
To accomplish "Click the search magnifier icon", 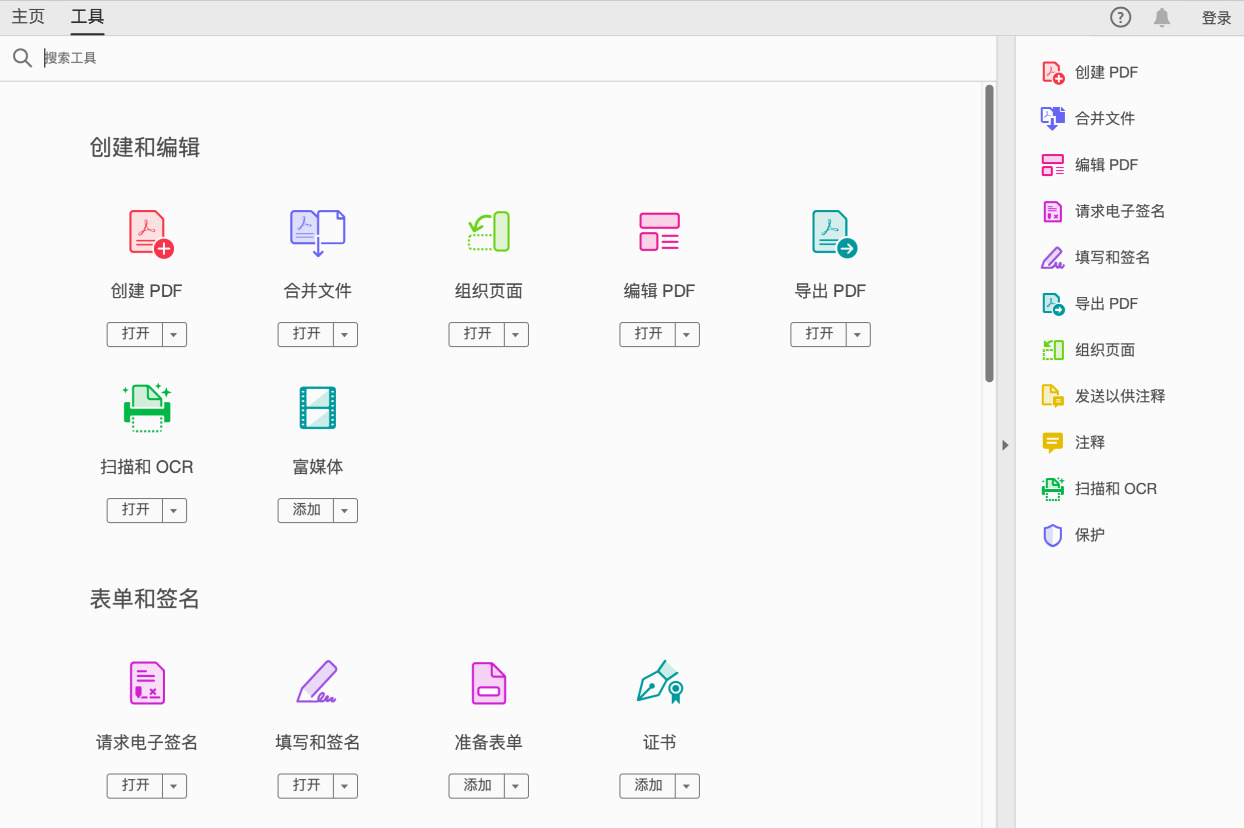I will point(23,58).
